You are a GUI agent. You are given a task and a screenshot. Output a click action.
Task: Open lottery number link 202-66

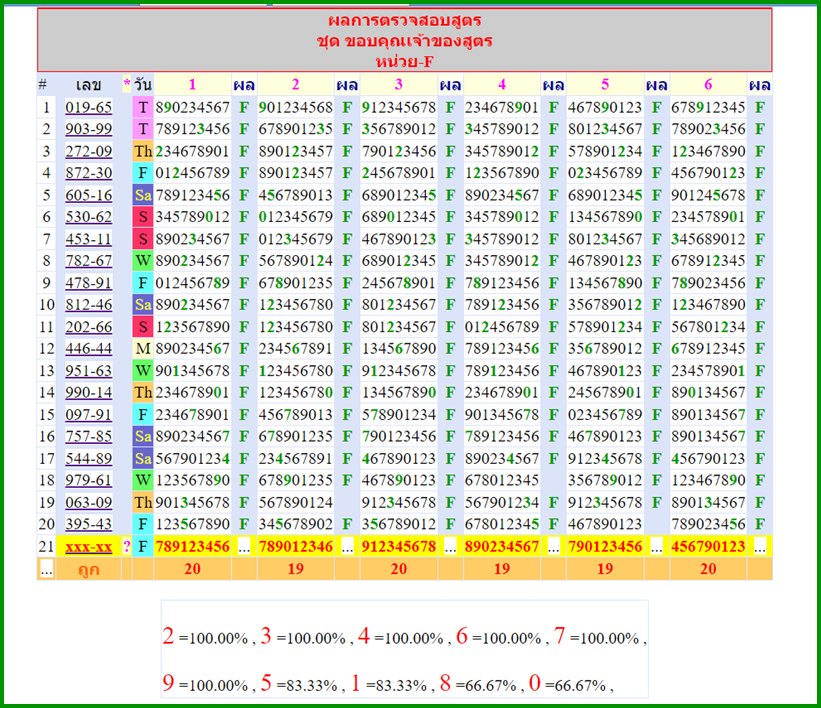88,327
